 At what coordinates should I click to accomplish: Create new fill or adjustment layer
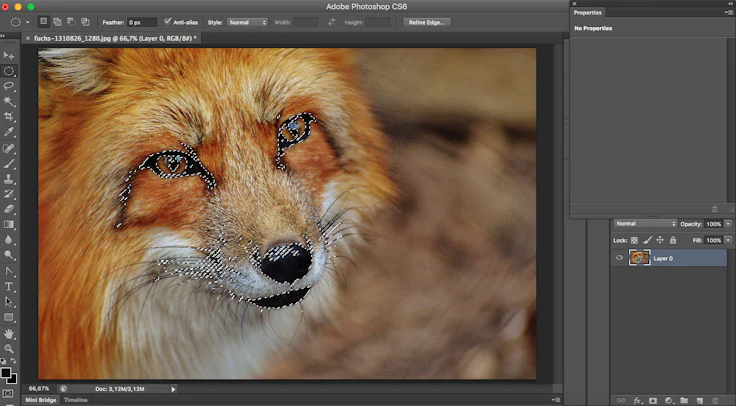click(668, 400)
